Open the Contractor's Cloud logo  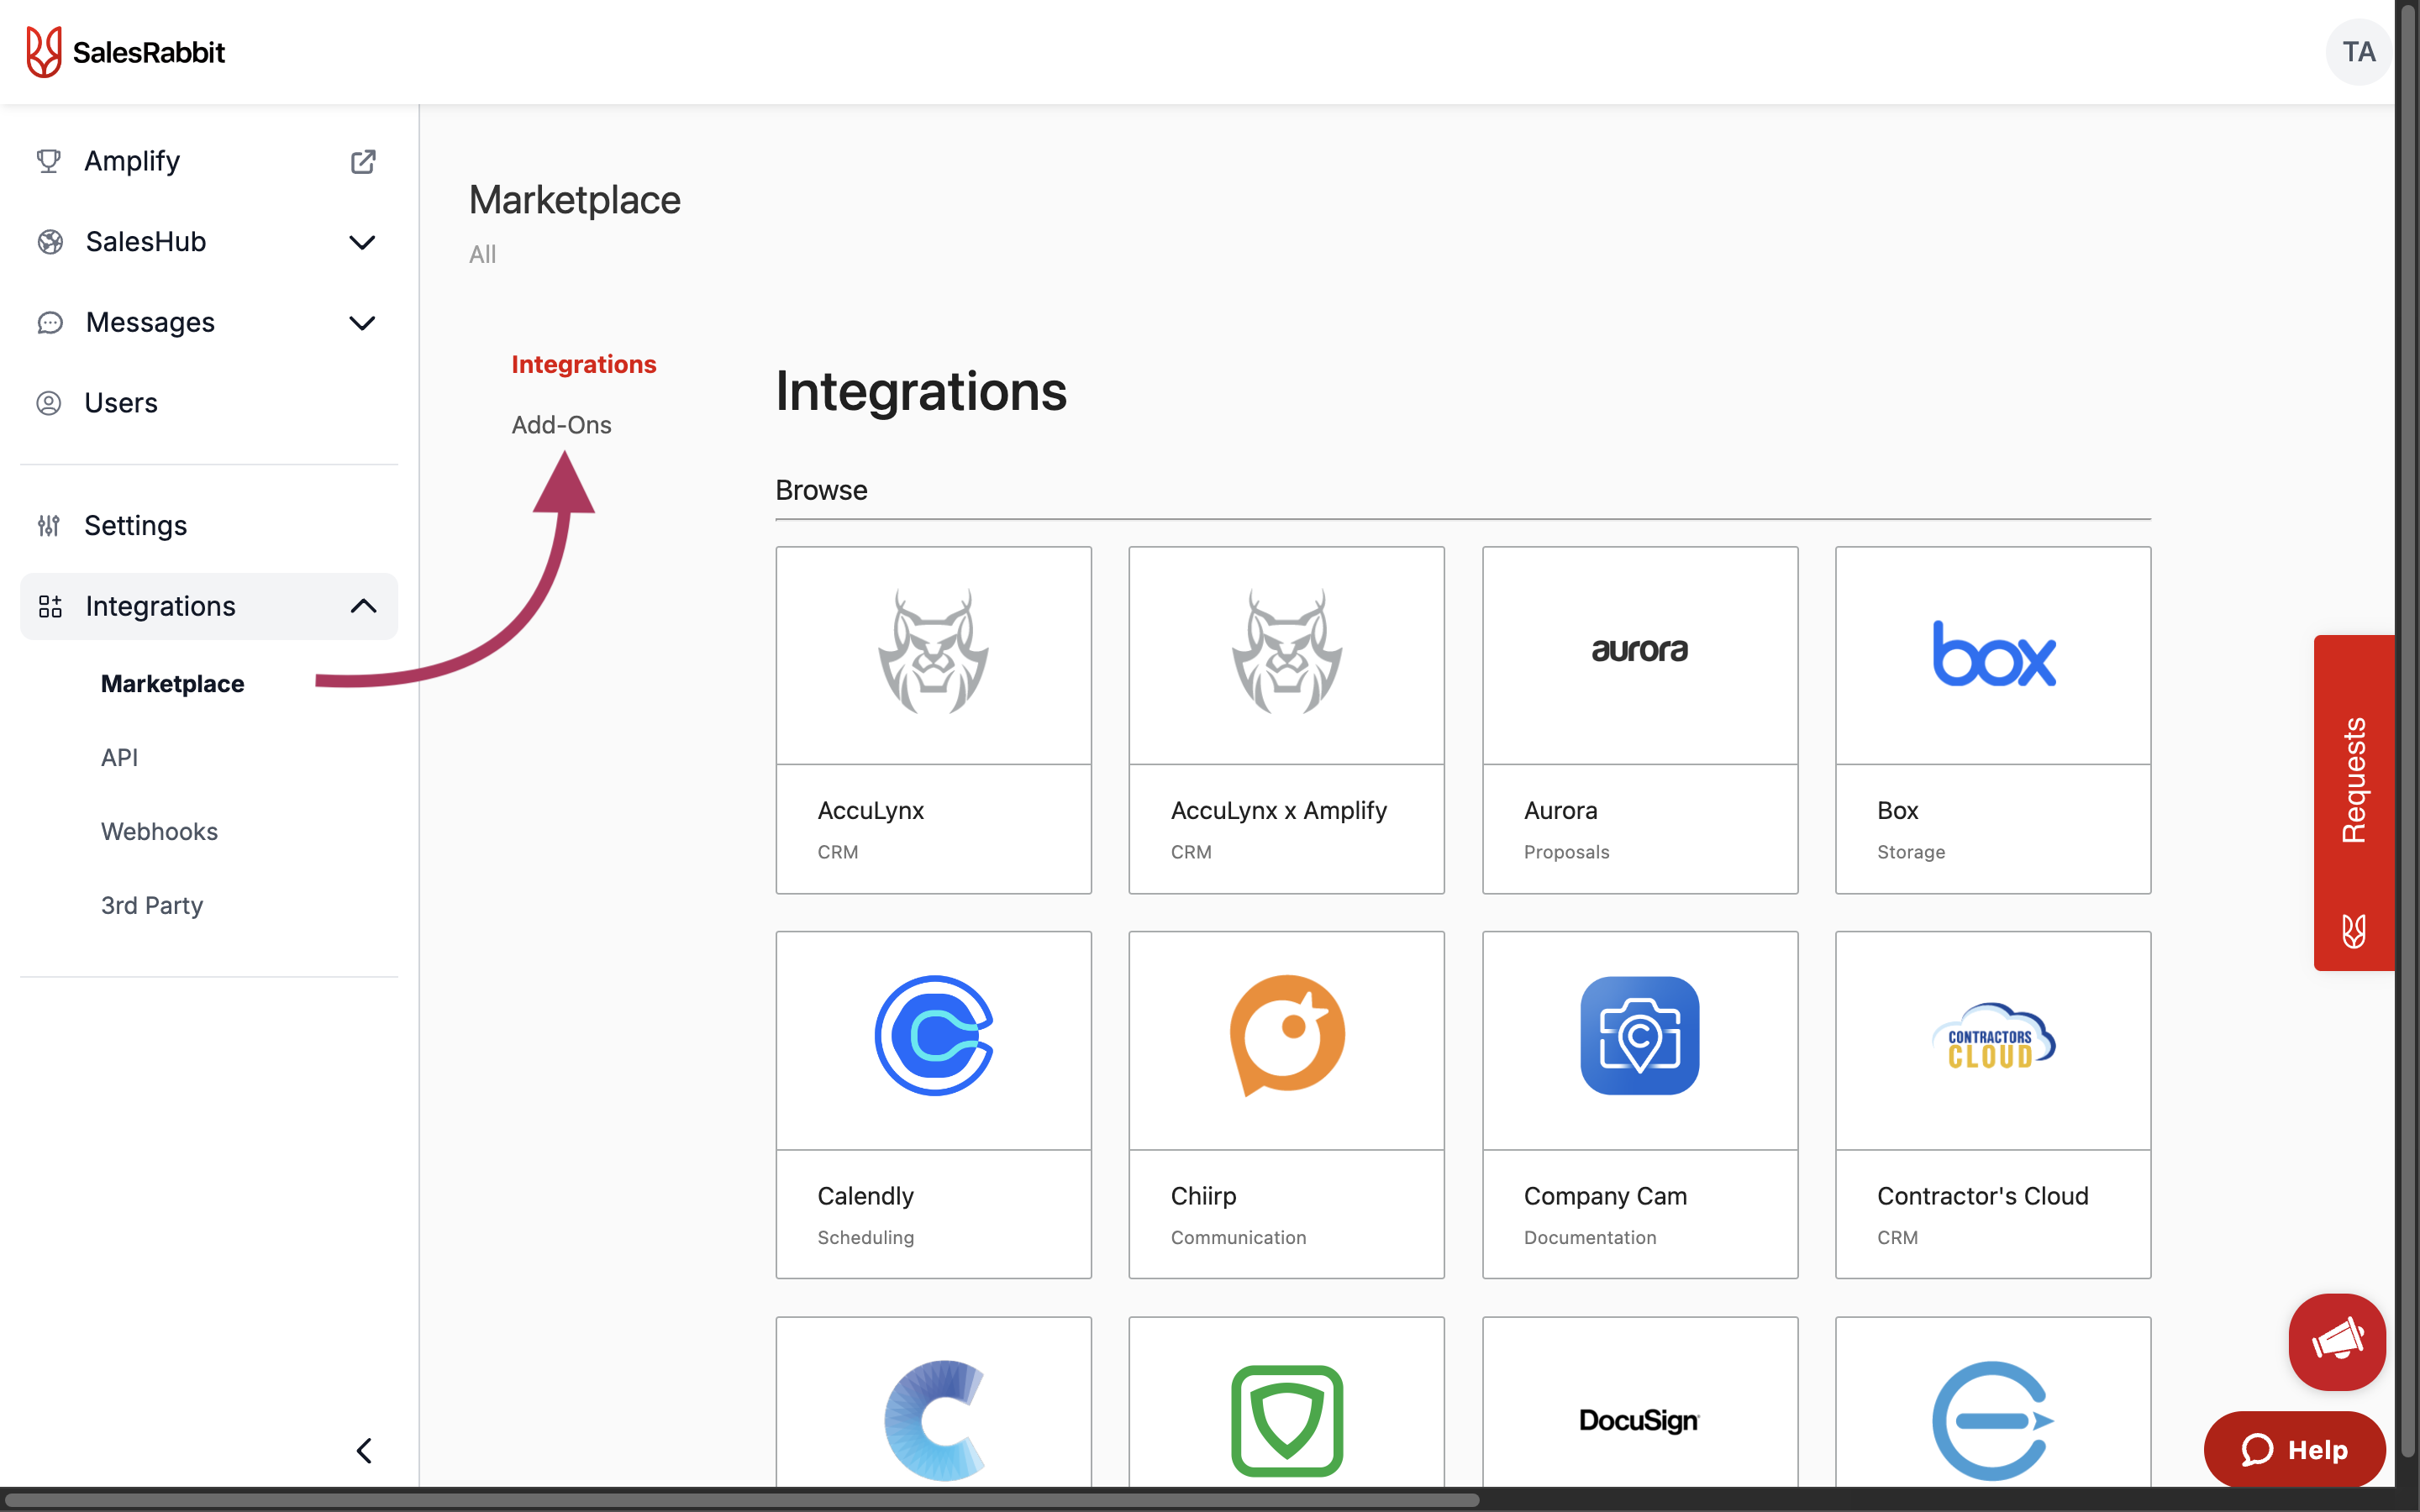click(1993, 1037)
